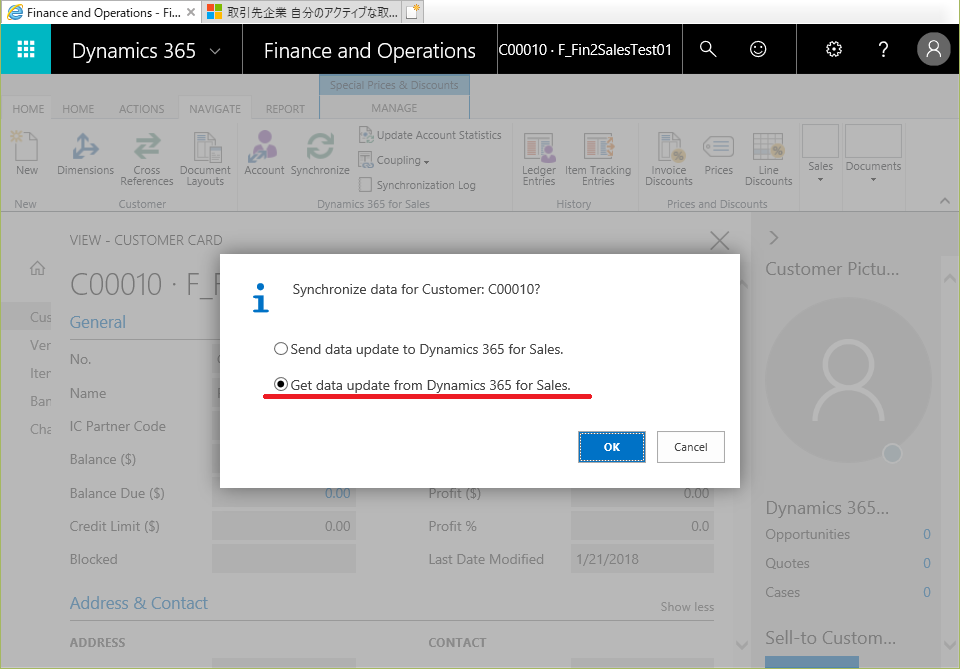Open the user profile avatar
This screenshot has width=960, height=669.
[933, 49]
